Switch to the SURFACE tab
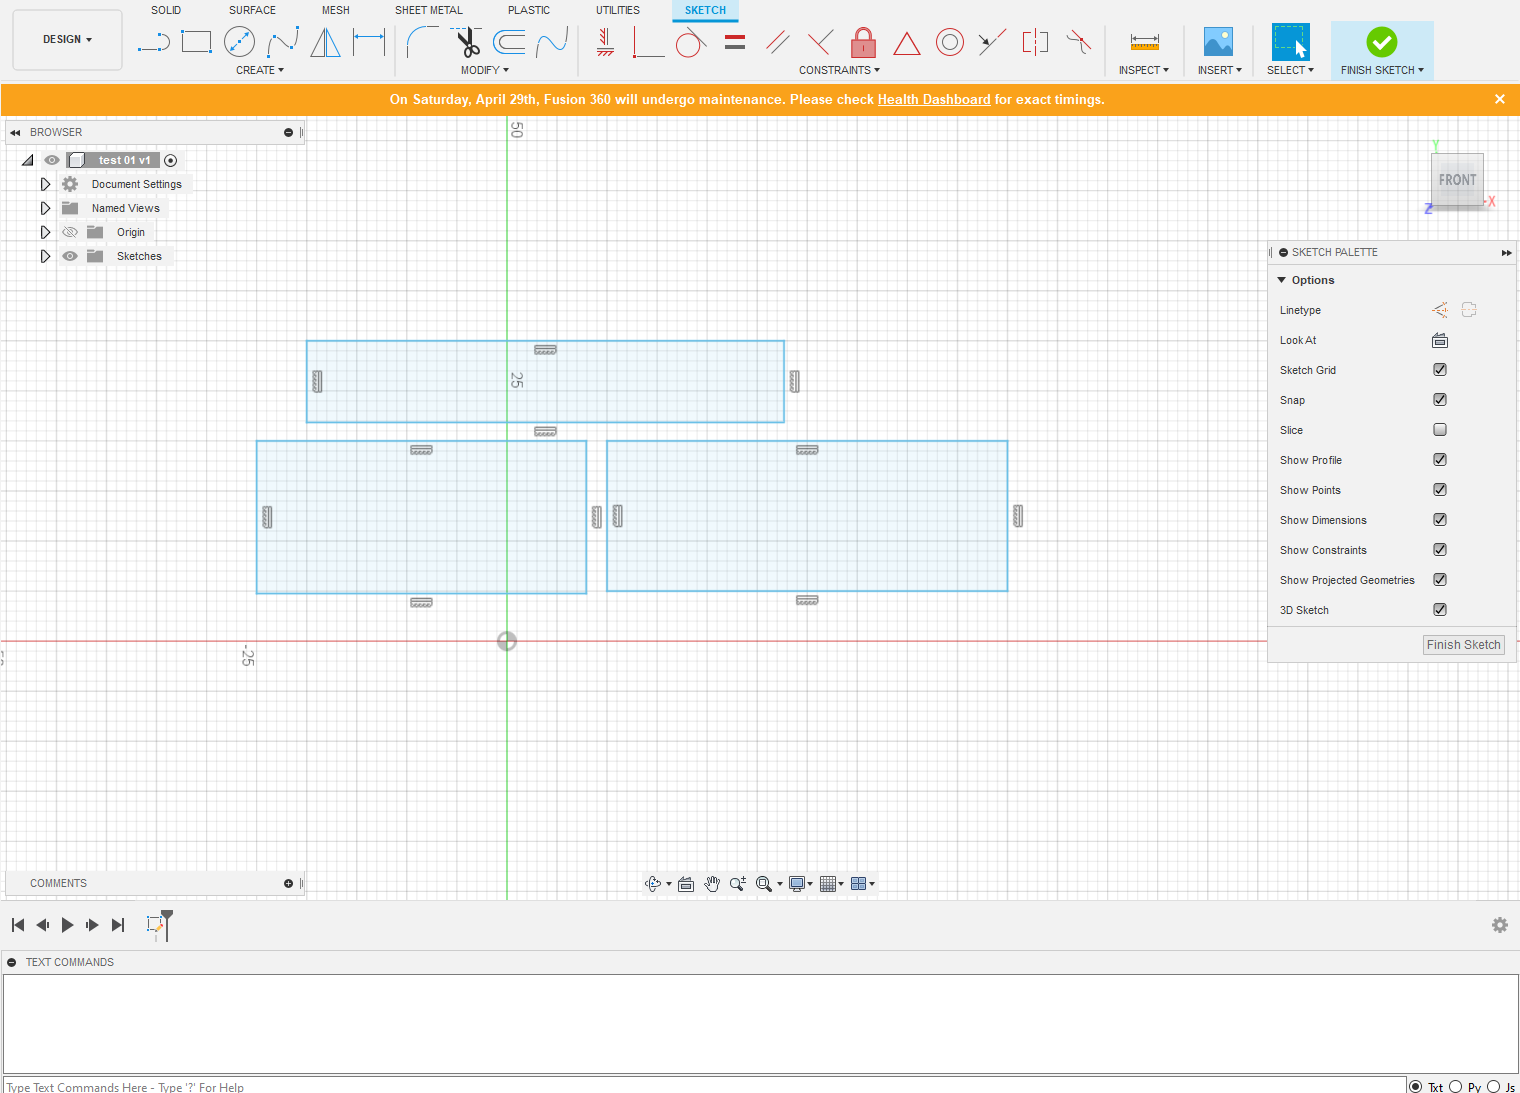Screen dimensions: 1520x1093 [252, 10]
